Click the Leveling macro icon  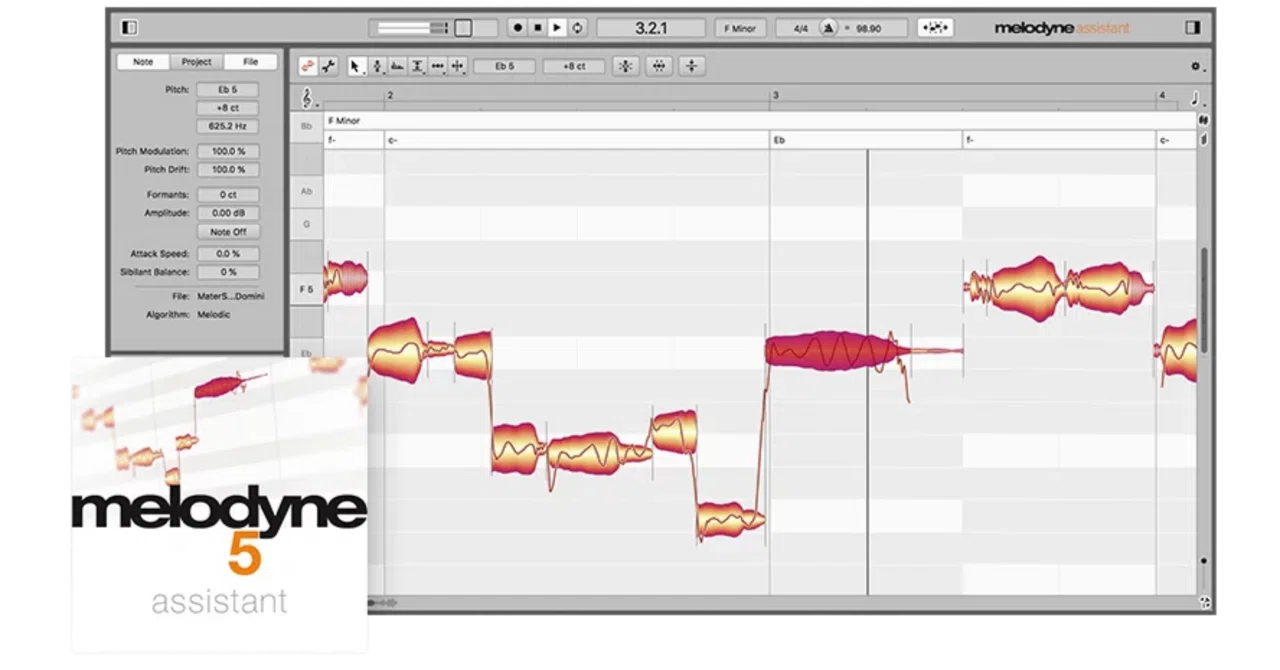coord(692,66)
